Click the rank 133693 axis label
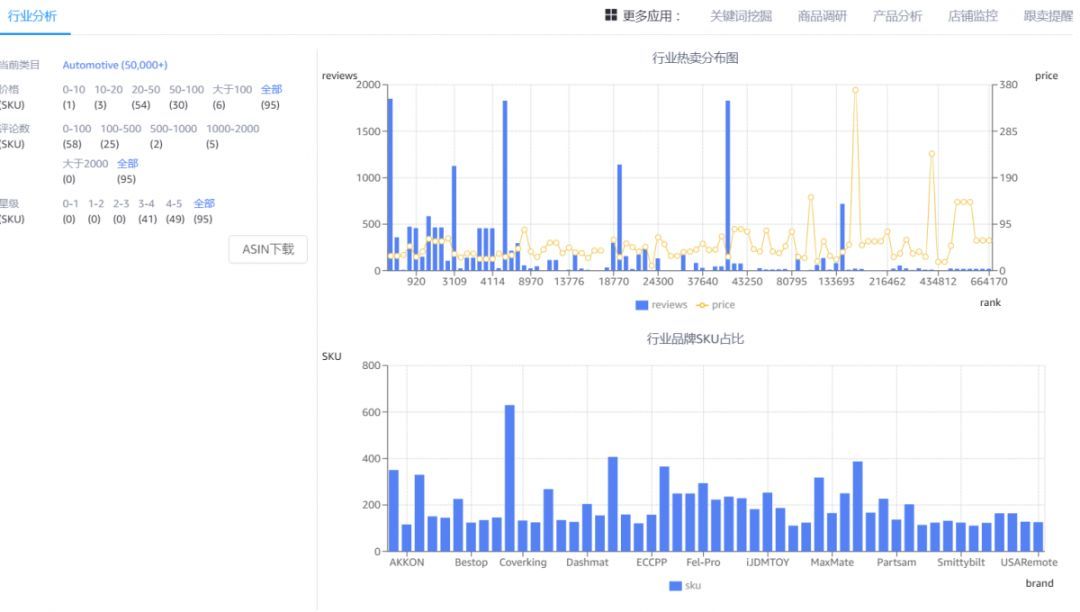1080x612 pixels. pos(836,282)
